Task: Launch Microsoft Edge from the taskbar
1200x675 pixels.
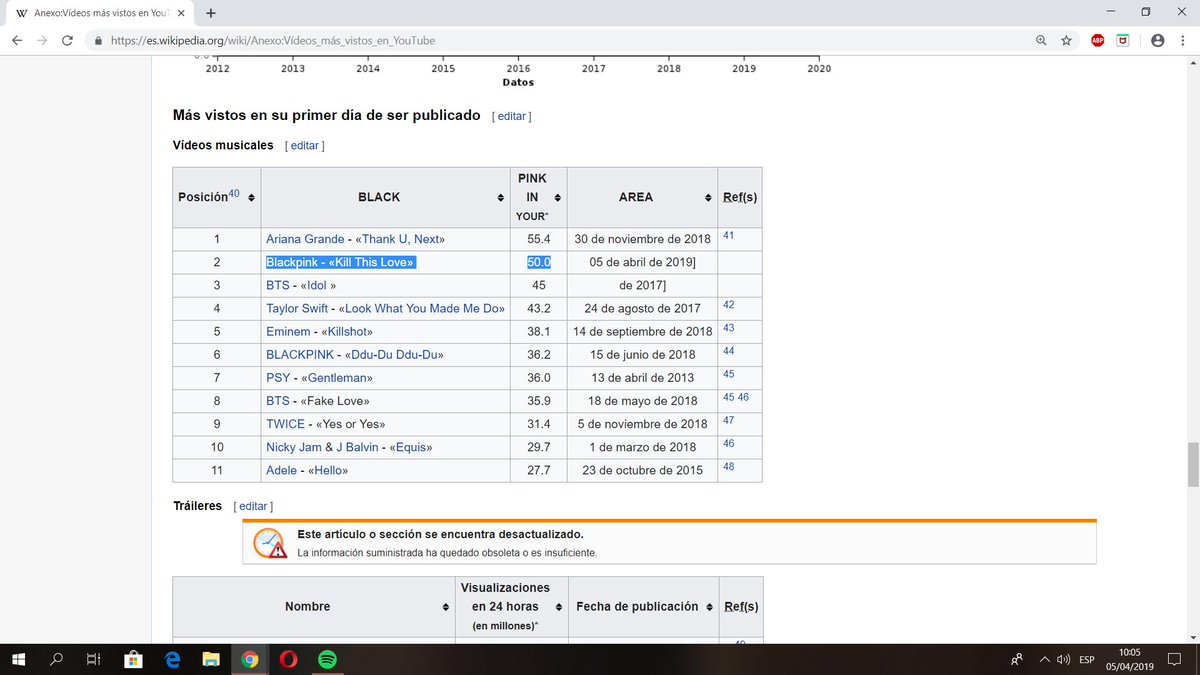Action: (x=172, y=659)
